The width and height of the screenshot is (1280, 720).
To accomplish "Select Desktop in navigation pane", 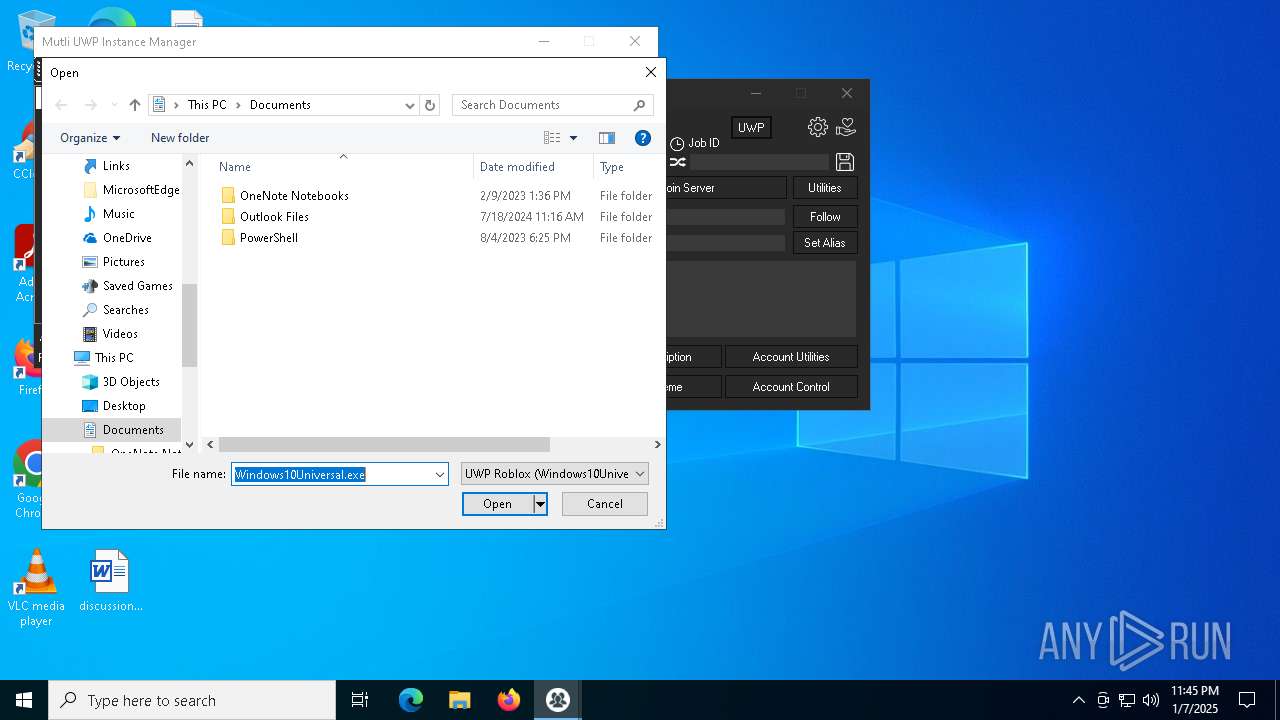I will tap(124, 406).
